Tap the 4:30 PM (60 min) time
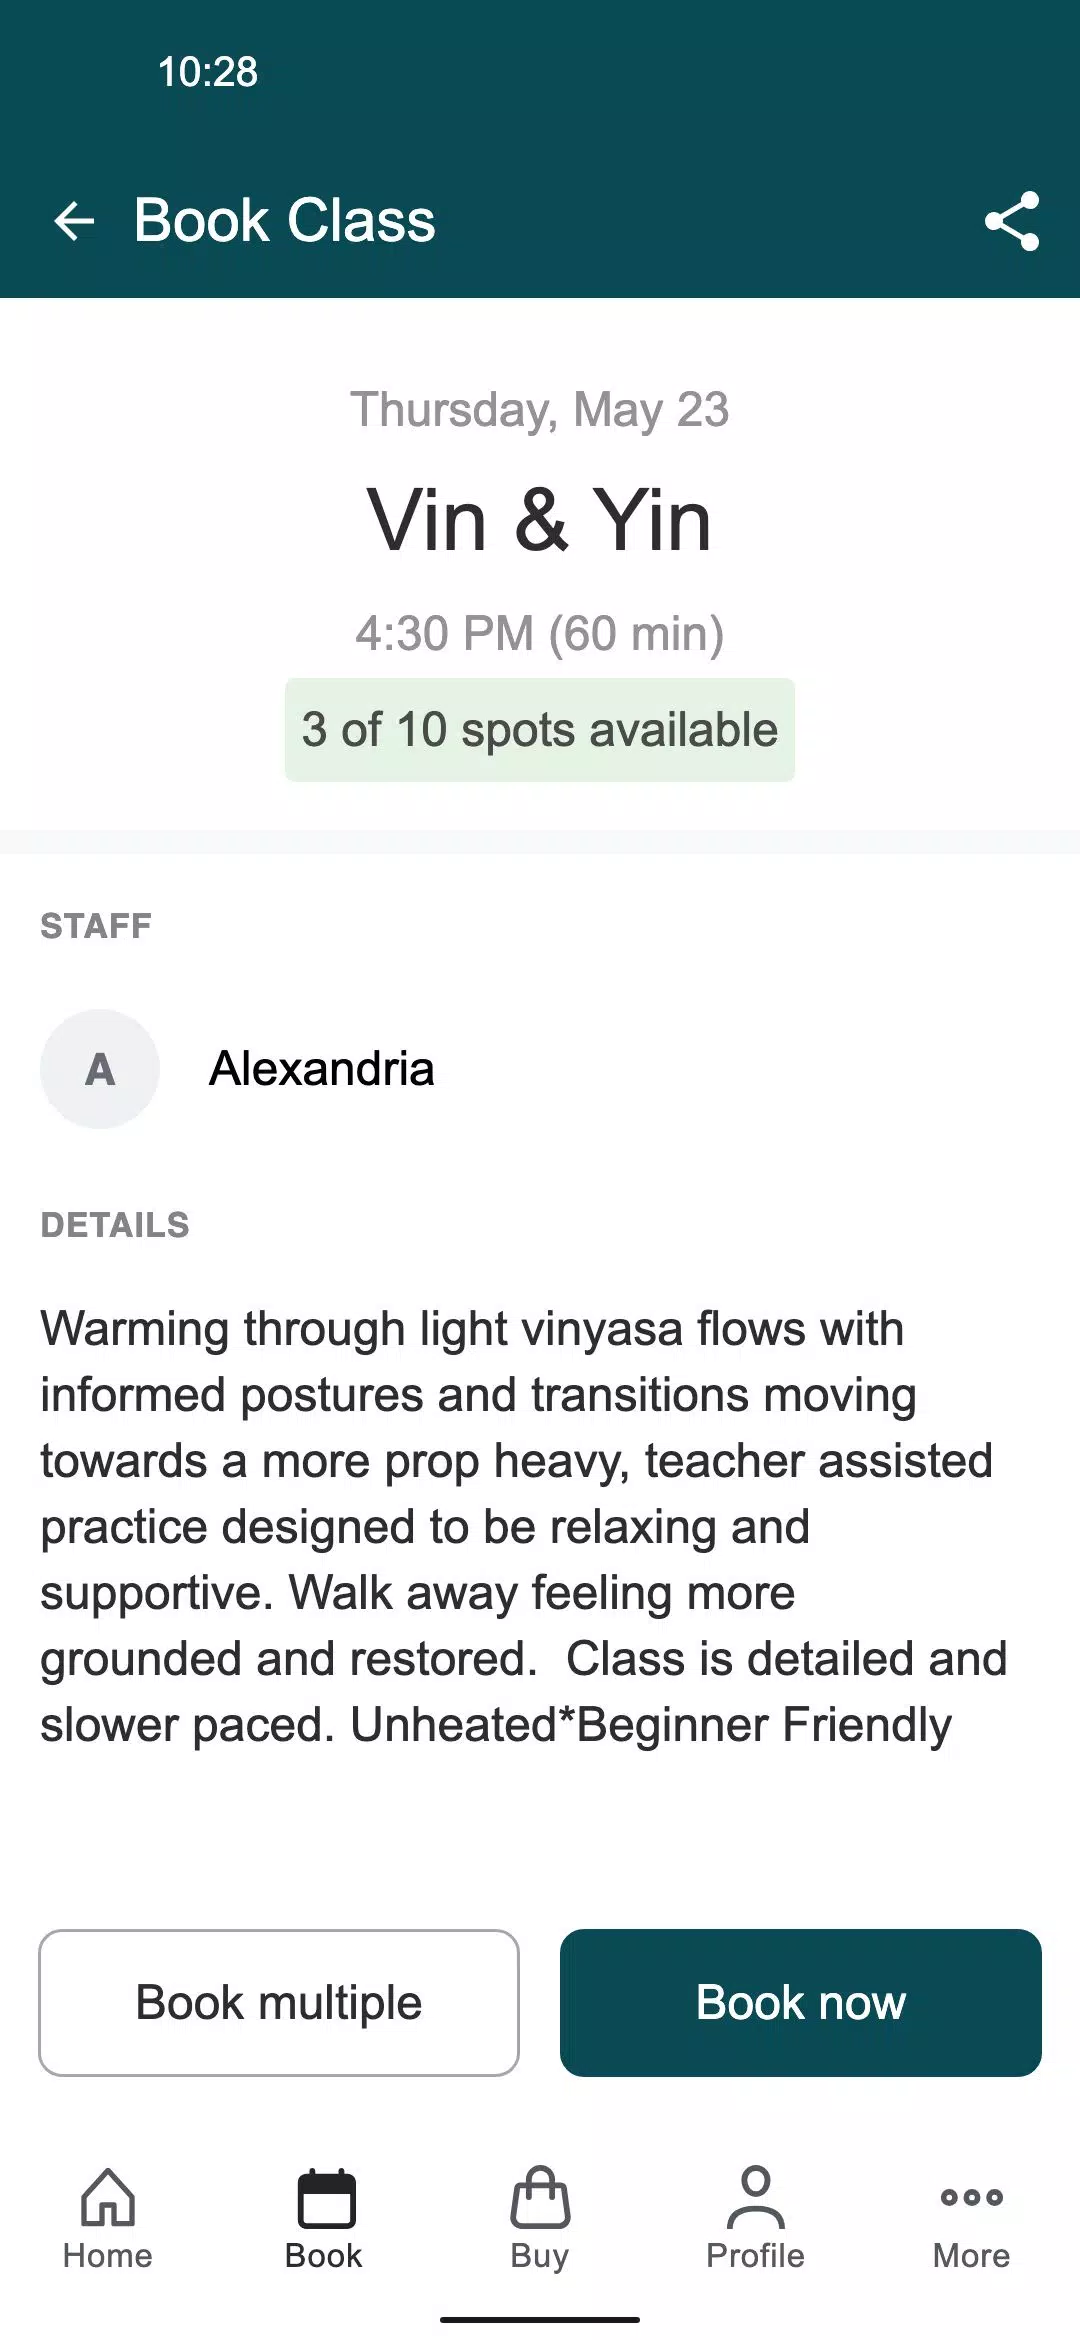1080x2340 pixels. [x=540, y=634]
